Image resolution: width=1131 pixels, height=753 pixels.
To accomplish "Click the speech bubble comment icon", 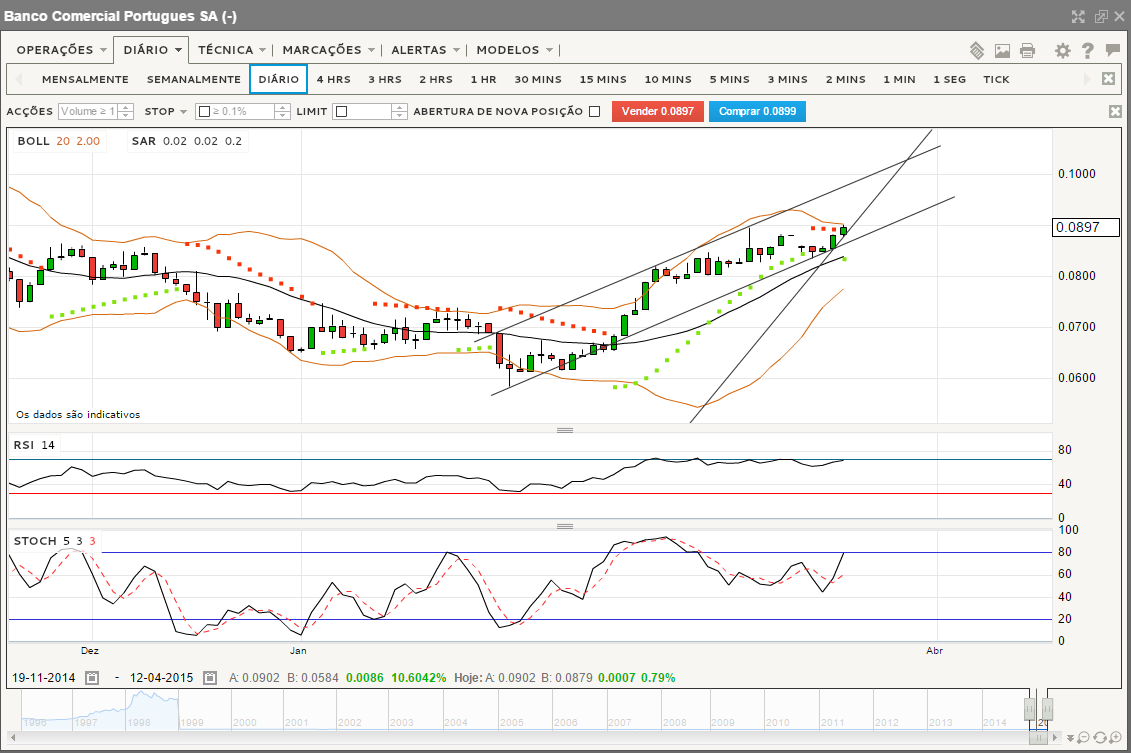I will coord(1112,50).
